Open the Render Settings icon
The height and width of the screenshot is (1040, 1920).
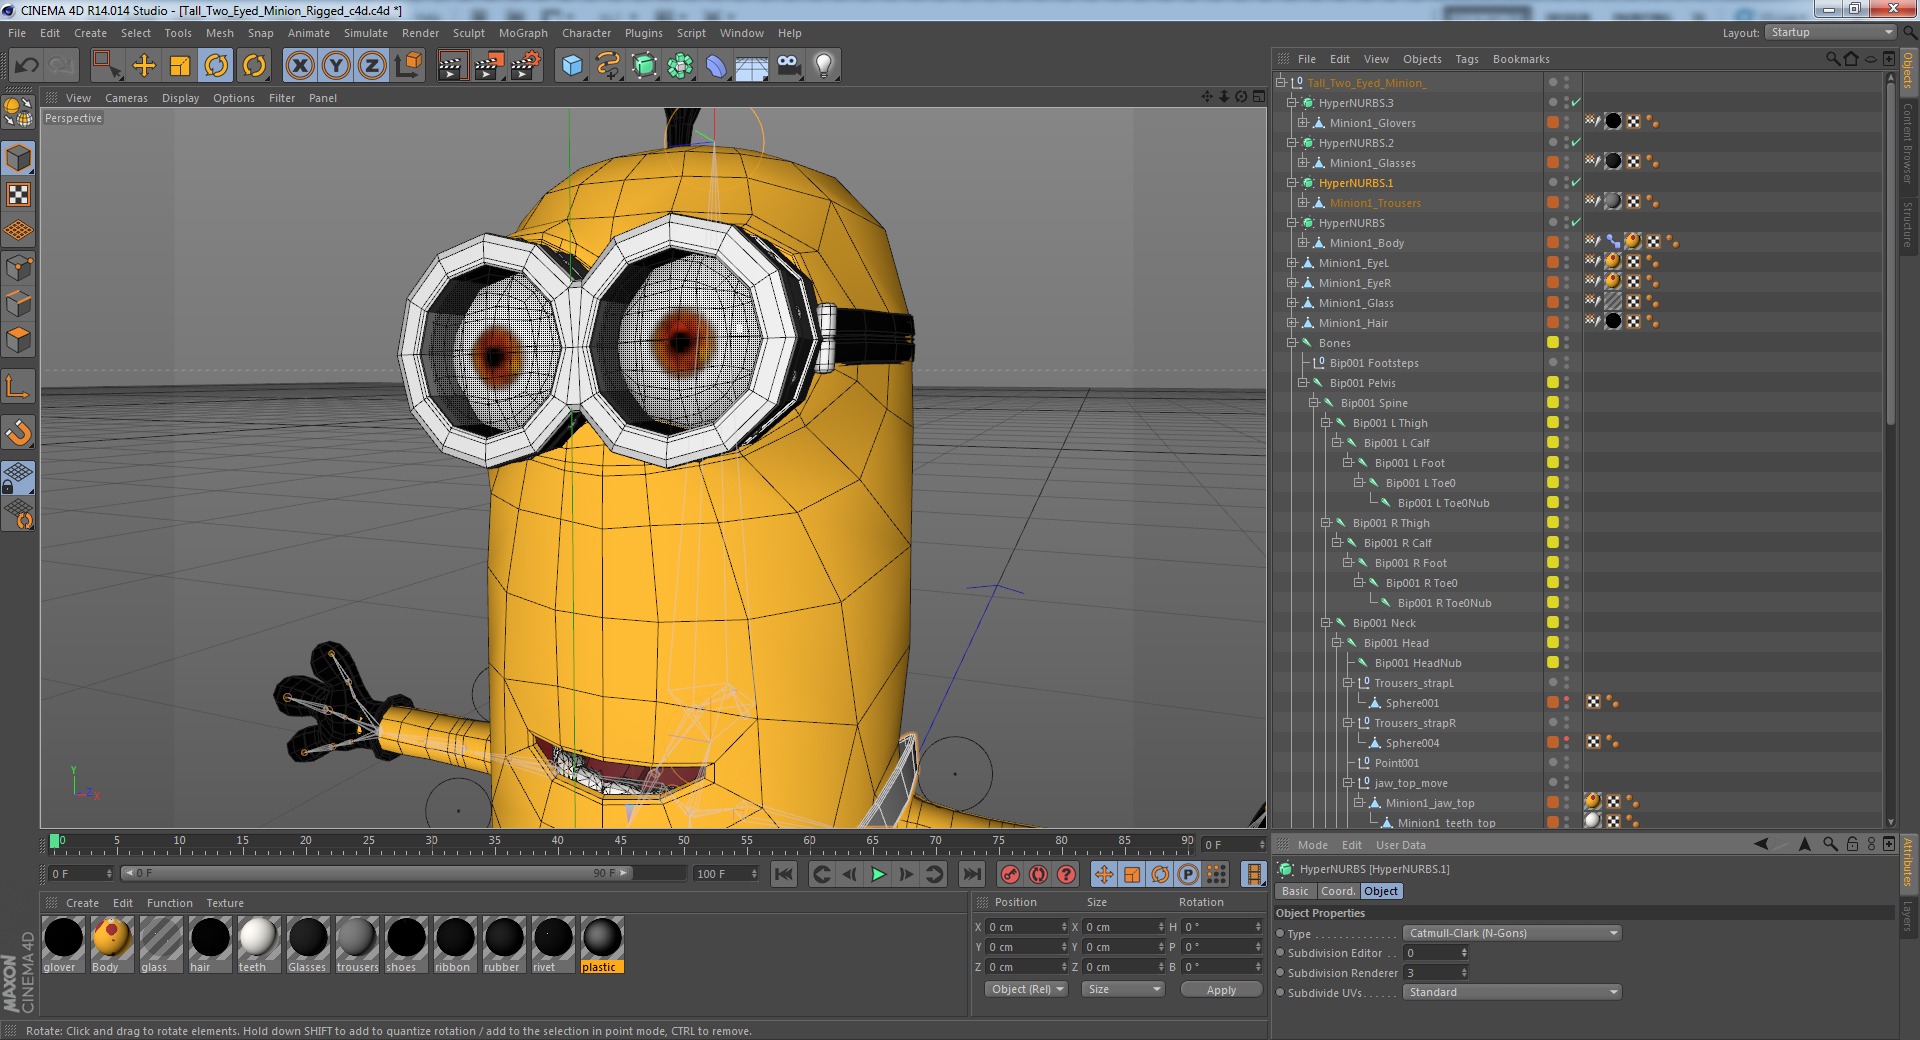525,65
